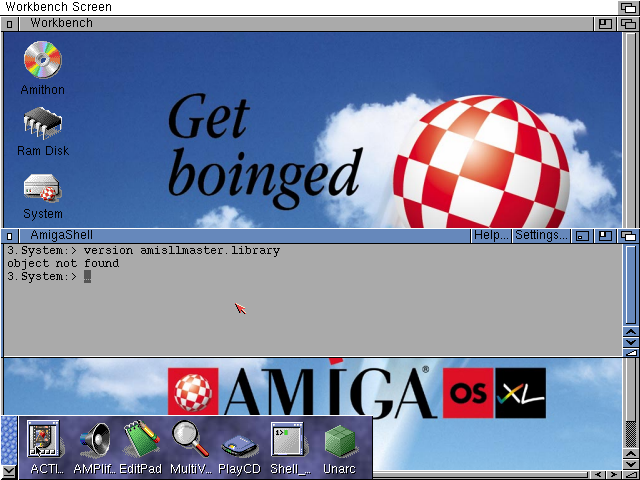Click the AmigaShell zoom gadget
The image size is (640, 480).
coord(605,236)
